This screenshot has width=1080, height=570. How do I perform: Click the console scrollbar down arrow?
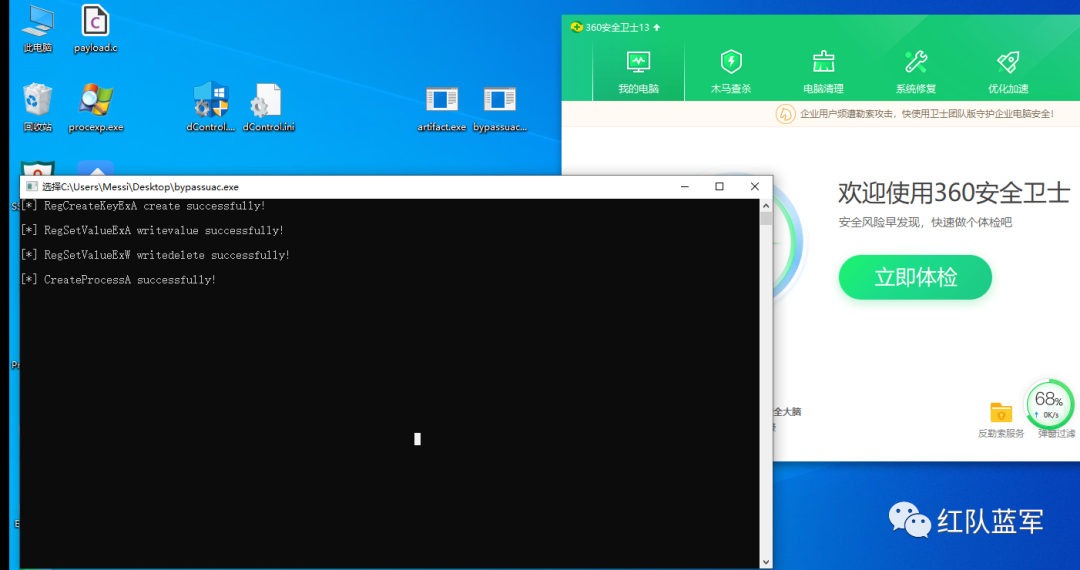[x=765, y=562]
